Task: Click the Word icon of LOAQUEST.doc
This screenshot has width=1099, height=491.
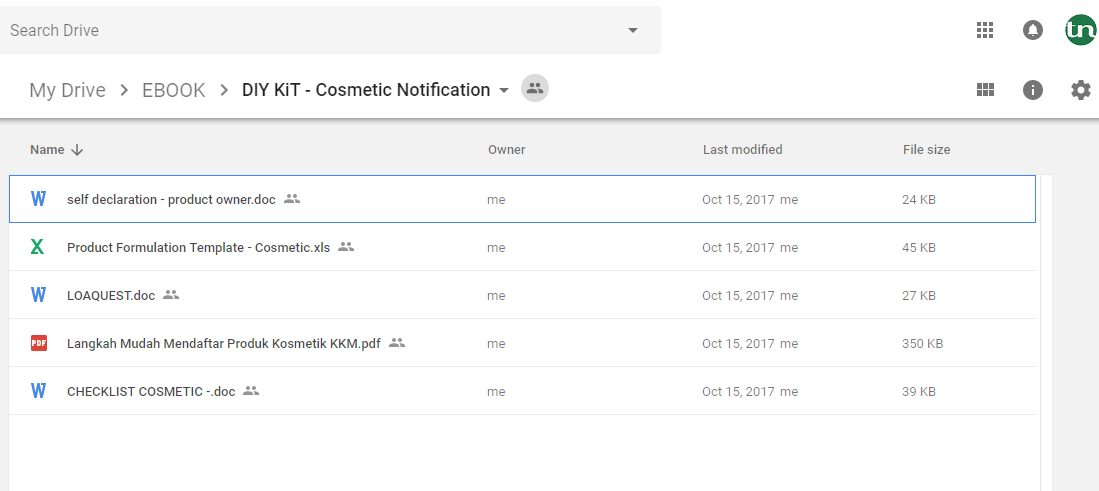Action: (39, 295)
